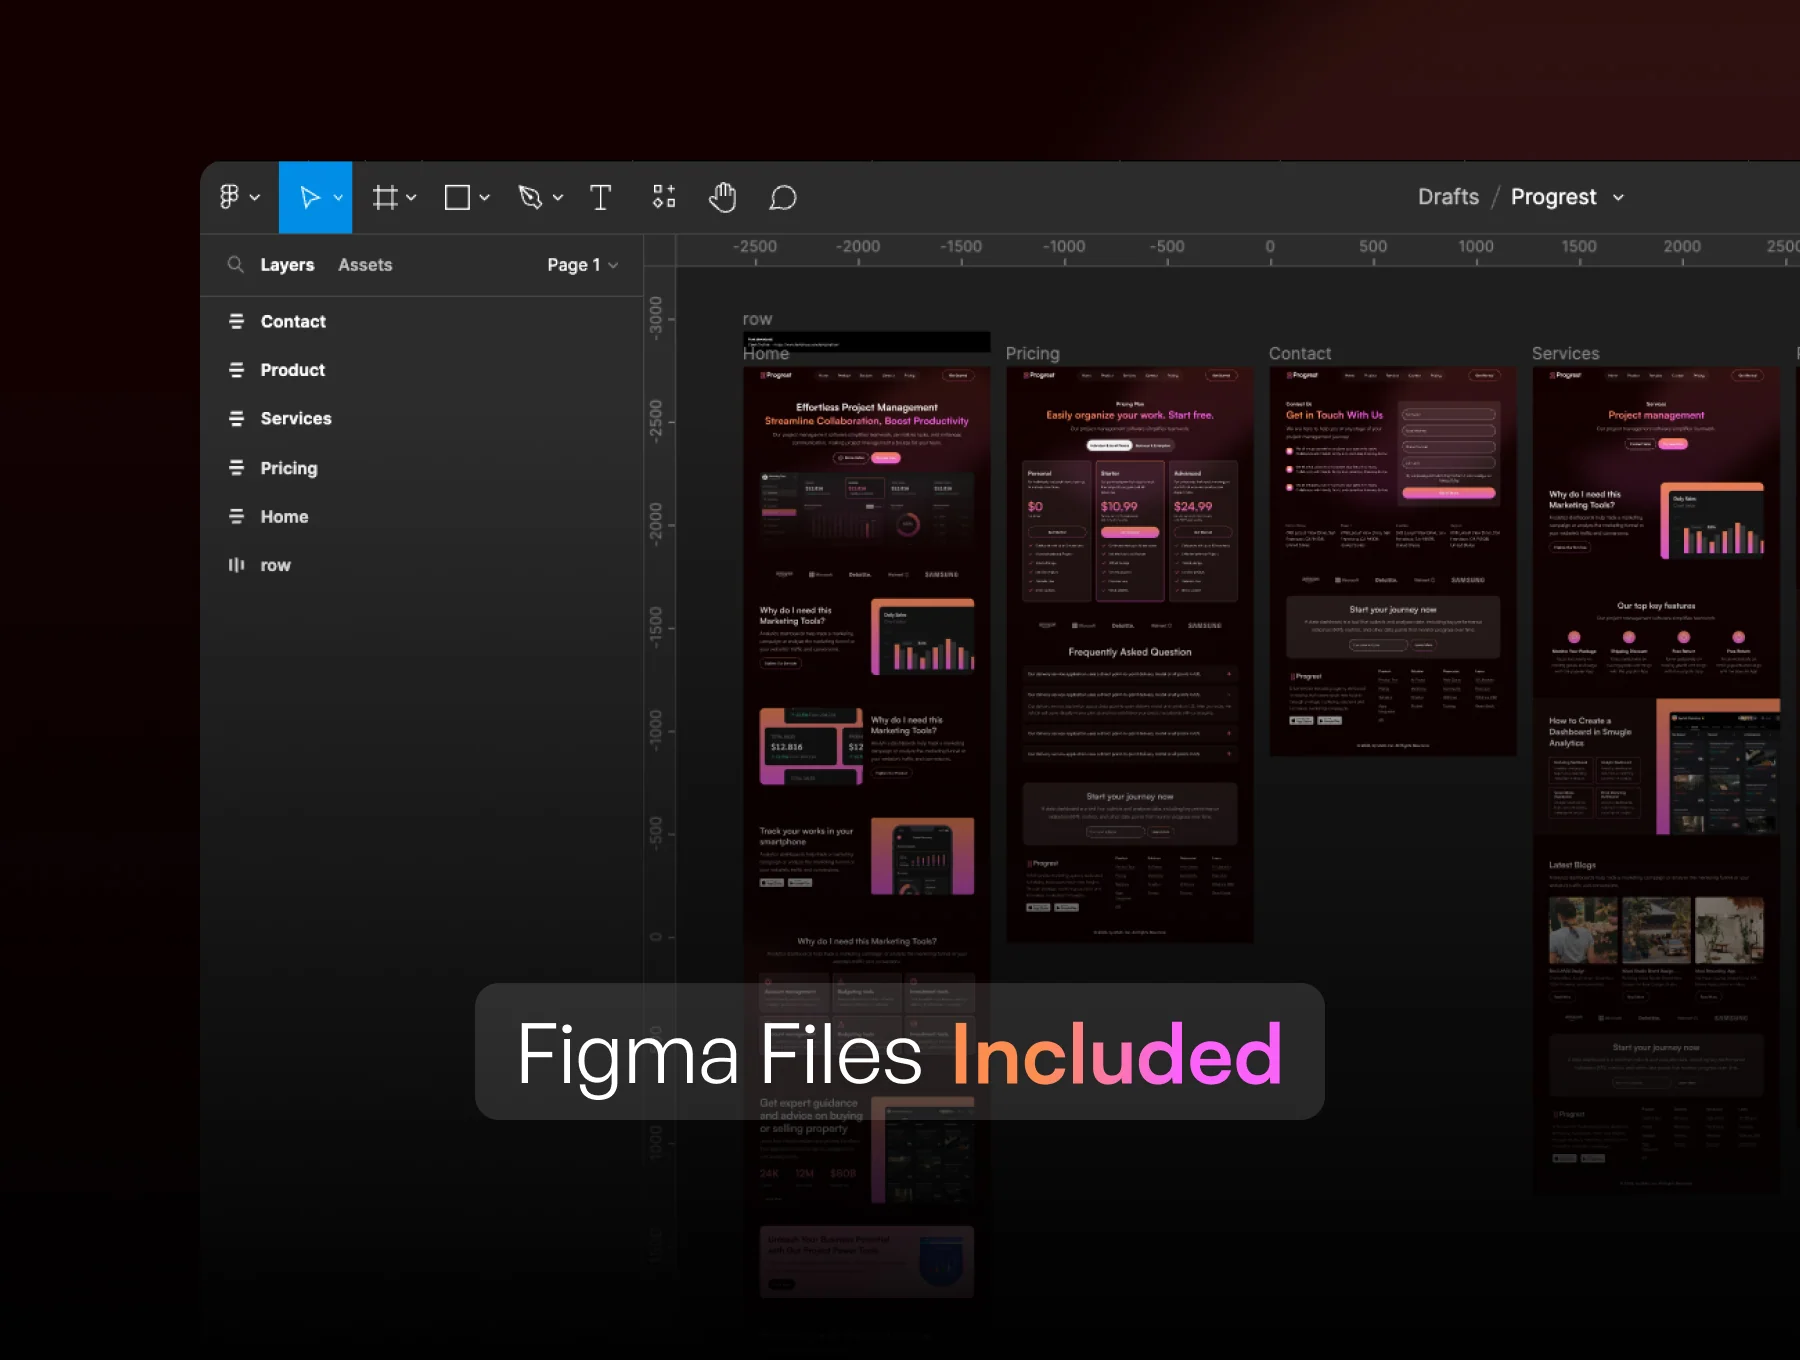Select the Hand tool
Image resolution: width=1800 pixels, height=1360 pixels.
(722, 197)
